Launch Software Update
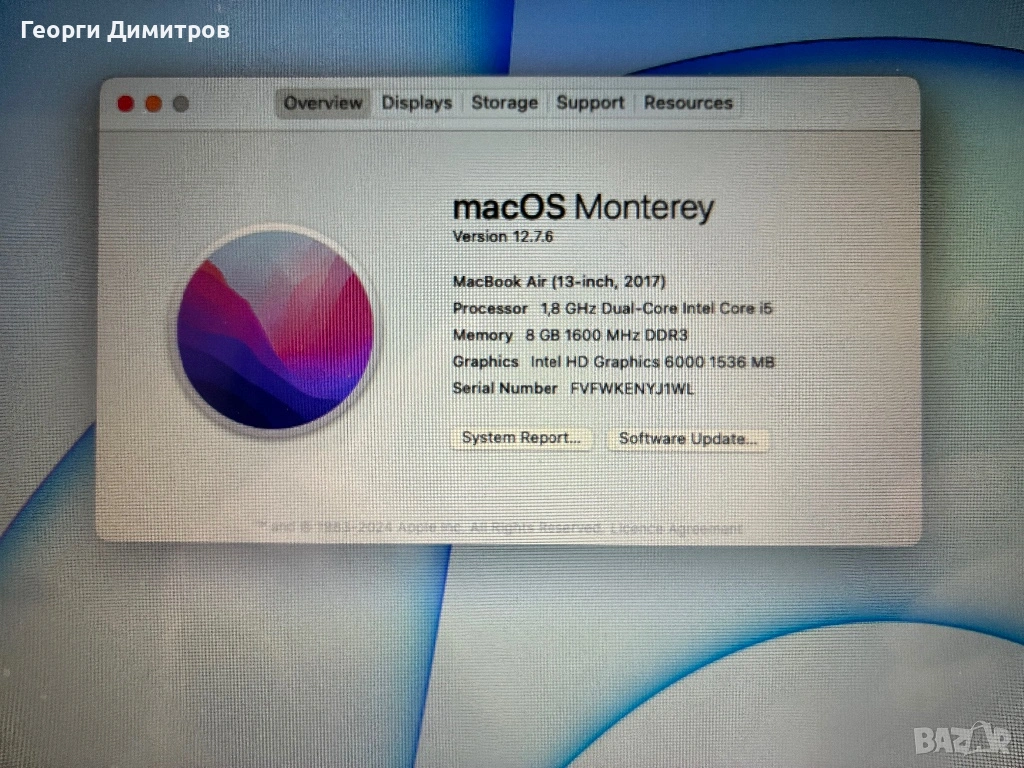1024x768 pixels. click(x=688, y=438)
